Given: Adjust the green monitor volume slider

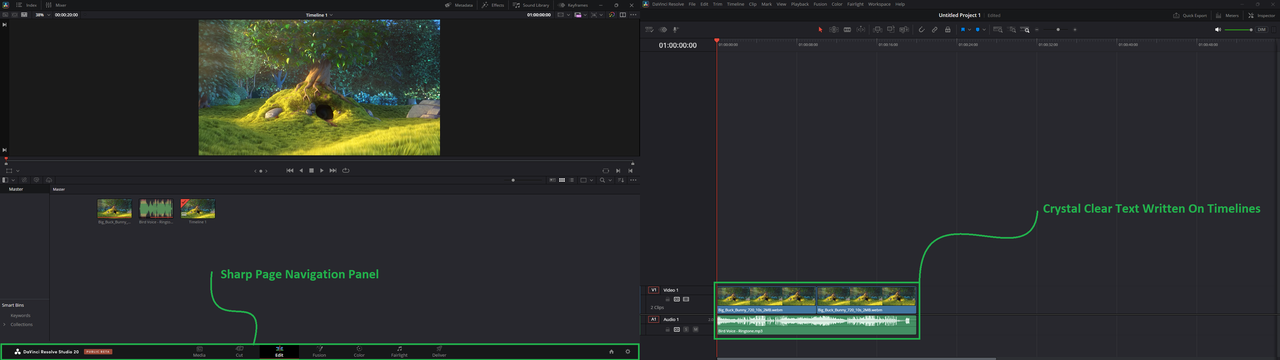Looking at the screenshot, I should point(1239,29).
